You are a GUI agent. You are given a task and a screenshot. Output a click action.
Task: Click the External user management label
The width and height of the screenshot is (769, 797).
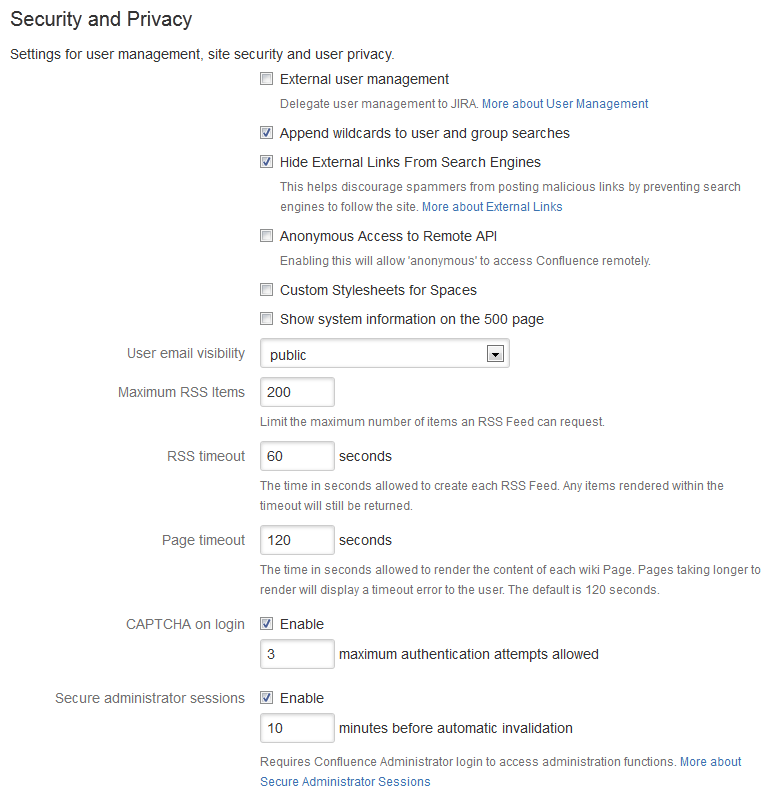click(364, 79)
